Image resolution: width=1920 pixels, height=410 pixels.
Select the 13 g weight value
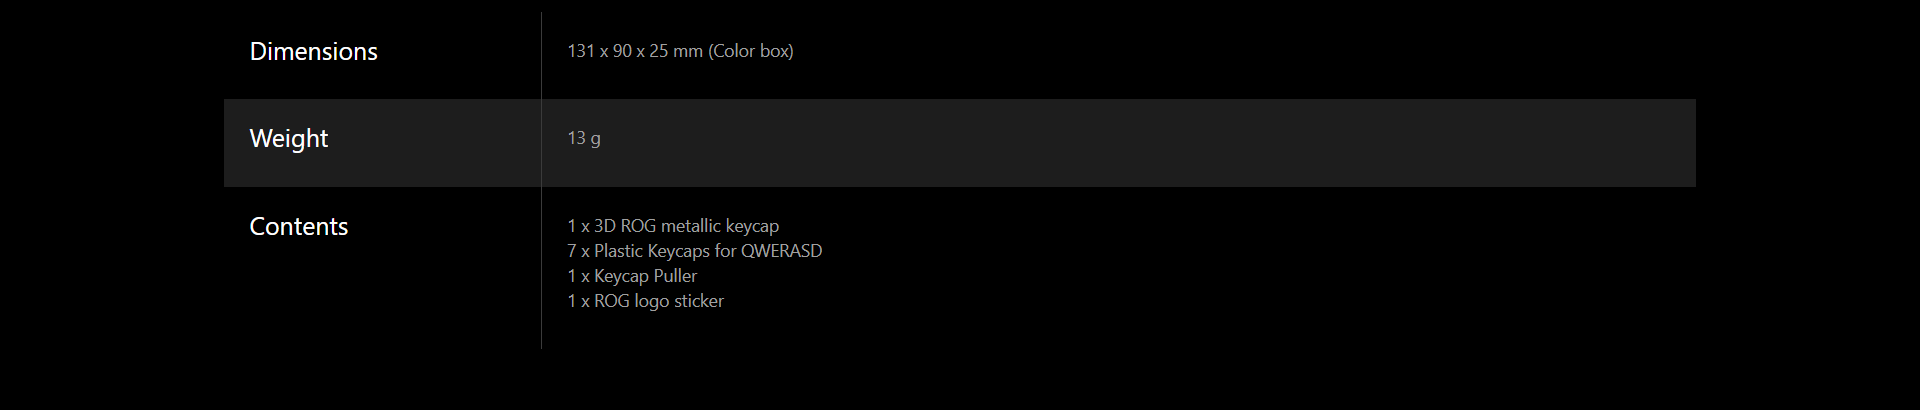(x=584, y=138)
